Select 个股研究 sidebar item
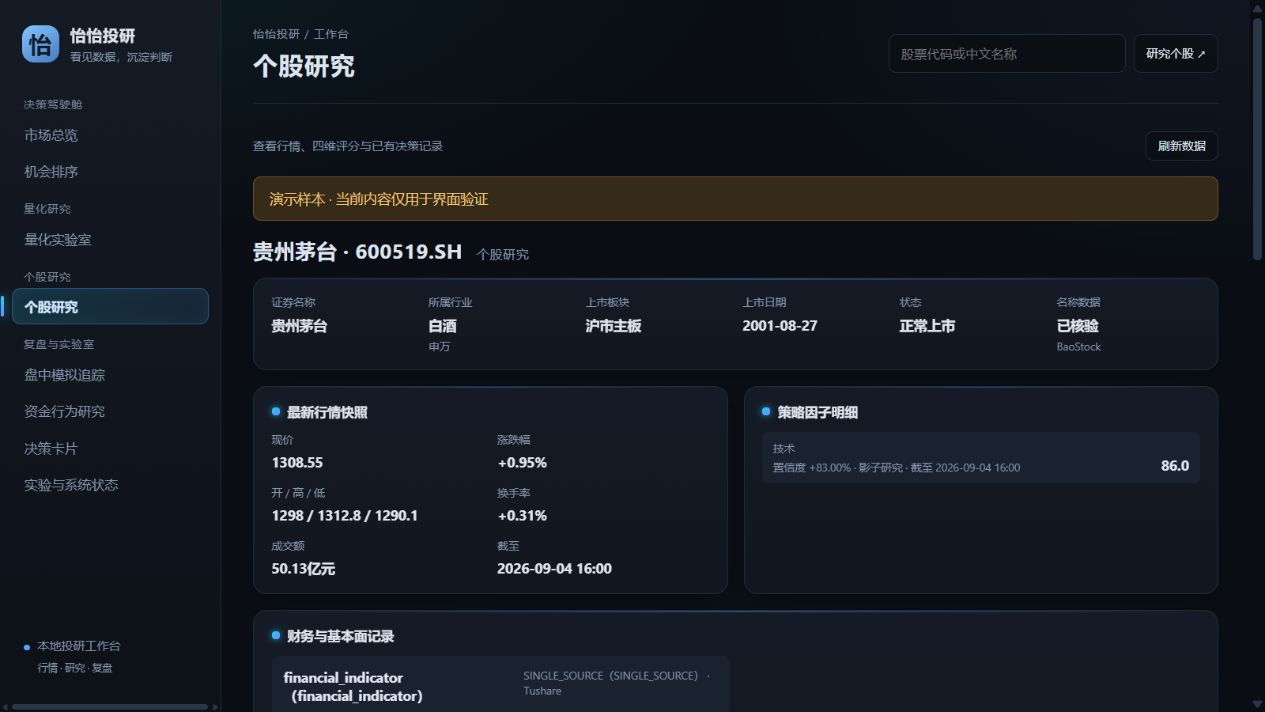 [110, 307]
